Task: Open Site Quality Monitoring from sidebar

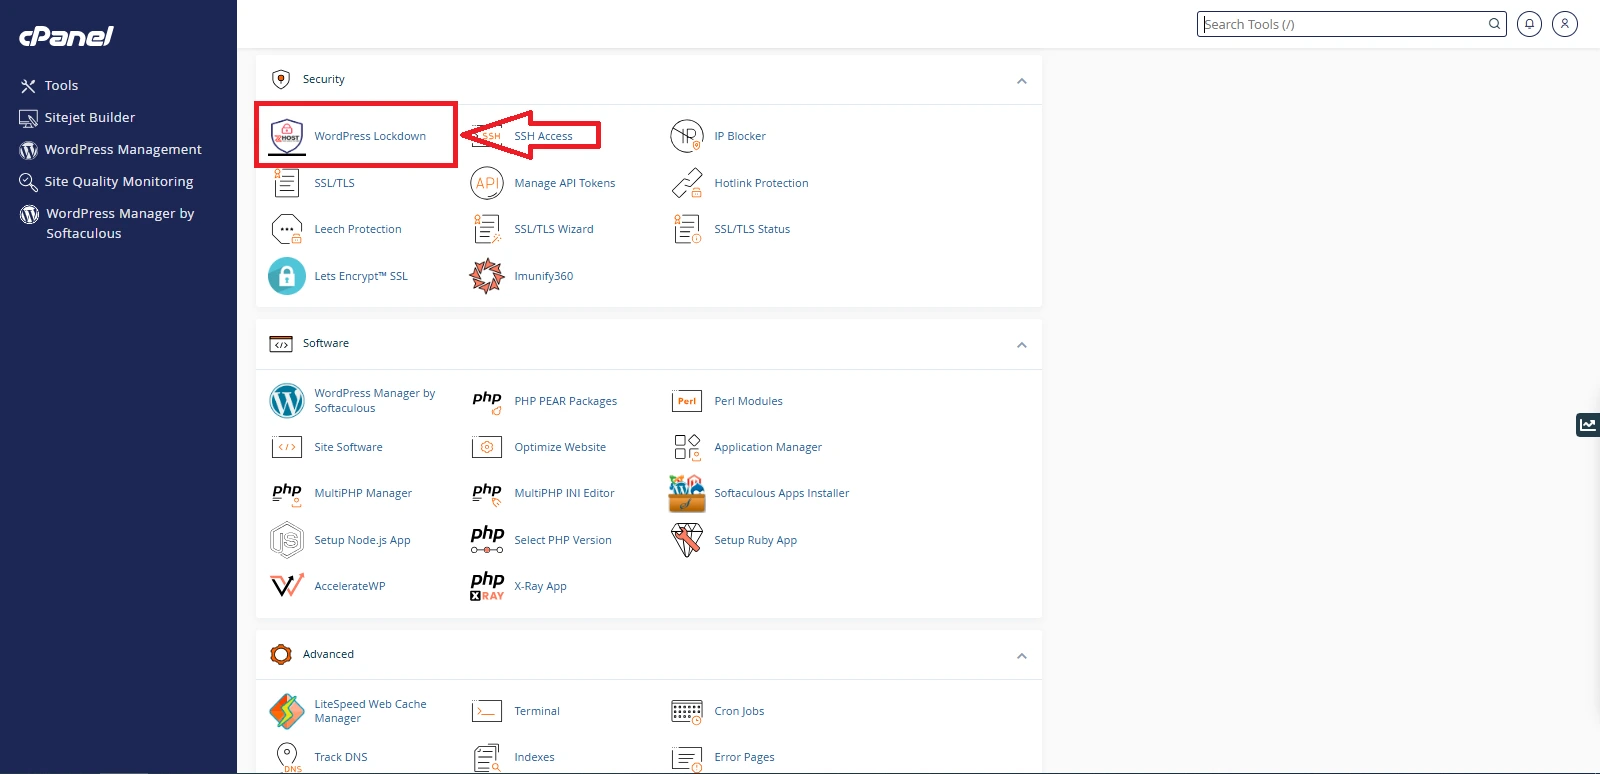Action: click(x=118, y=182)
